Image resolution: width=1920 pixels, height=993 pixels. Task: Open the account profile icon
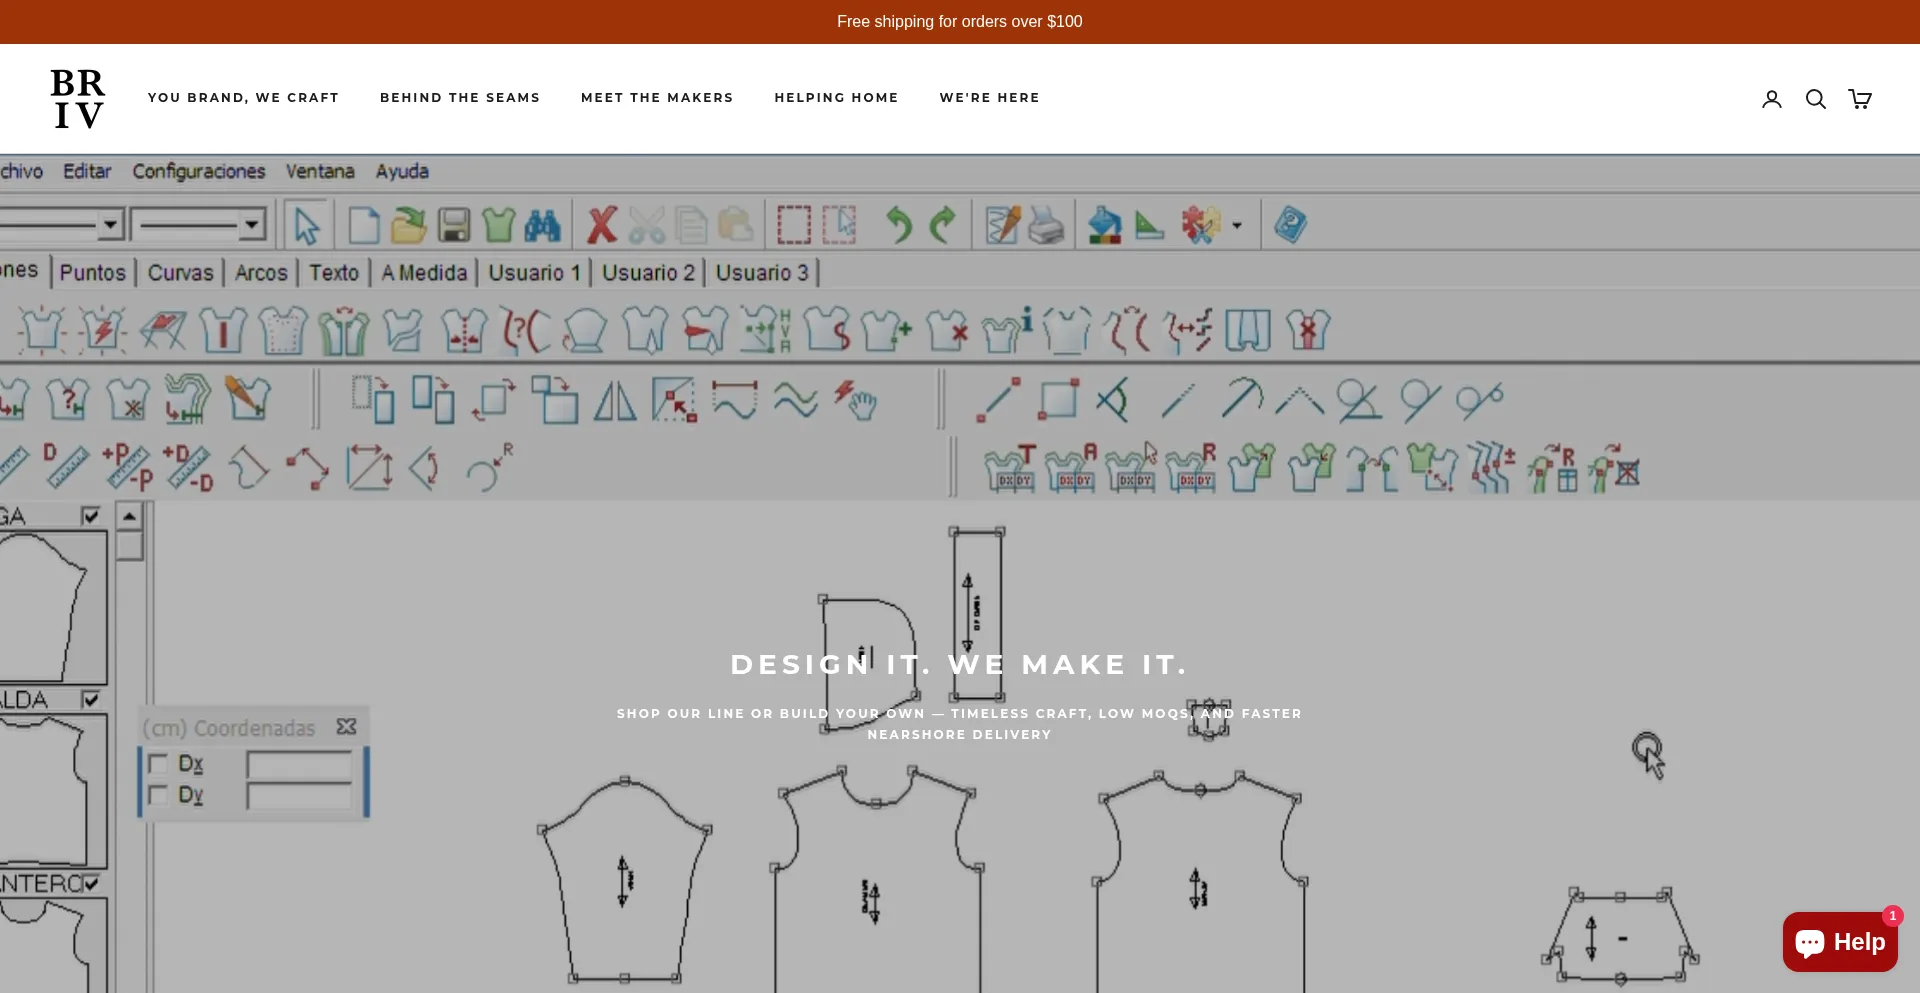pyautogui.click(x=1771, y=99)
